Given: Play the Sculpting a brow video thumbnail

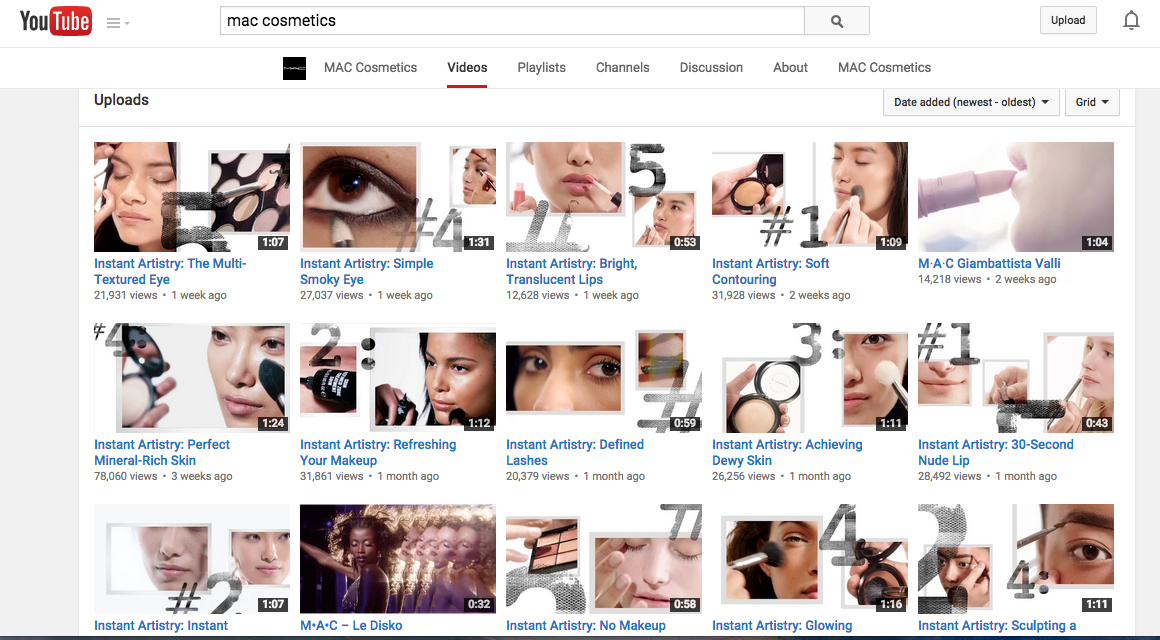Looking at the screenshot, I should (x=1016, y=559).
